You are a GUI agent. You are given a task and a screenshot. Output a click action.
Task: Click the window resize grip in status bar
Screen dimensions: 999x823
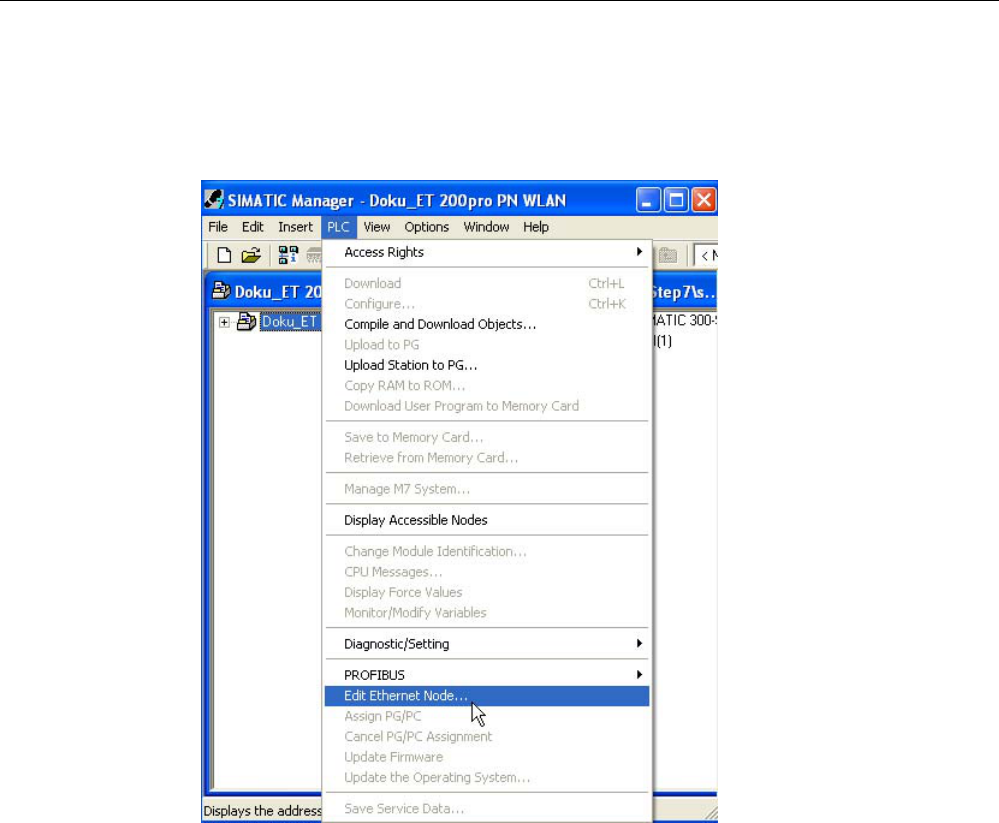(x=710, y=813)
